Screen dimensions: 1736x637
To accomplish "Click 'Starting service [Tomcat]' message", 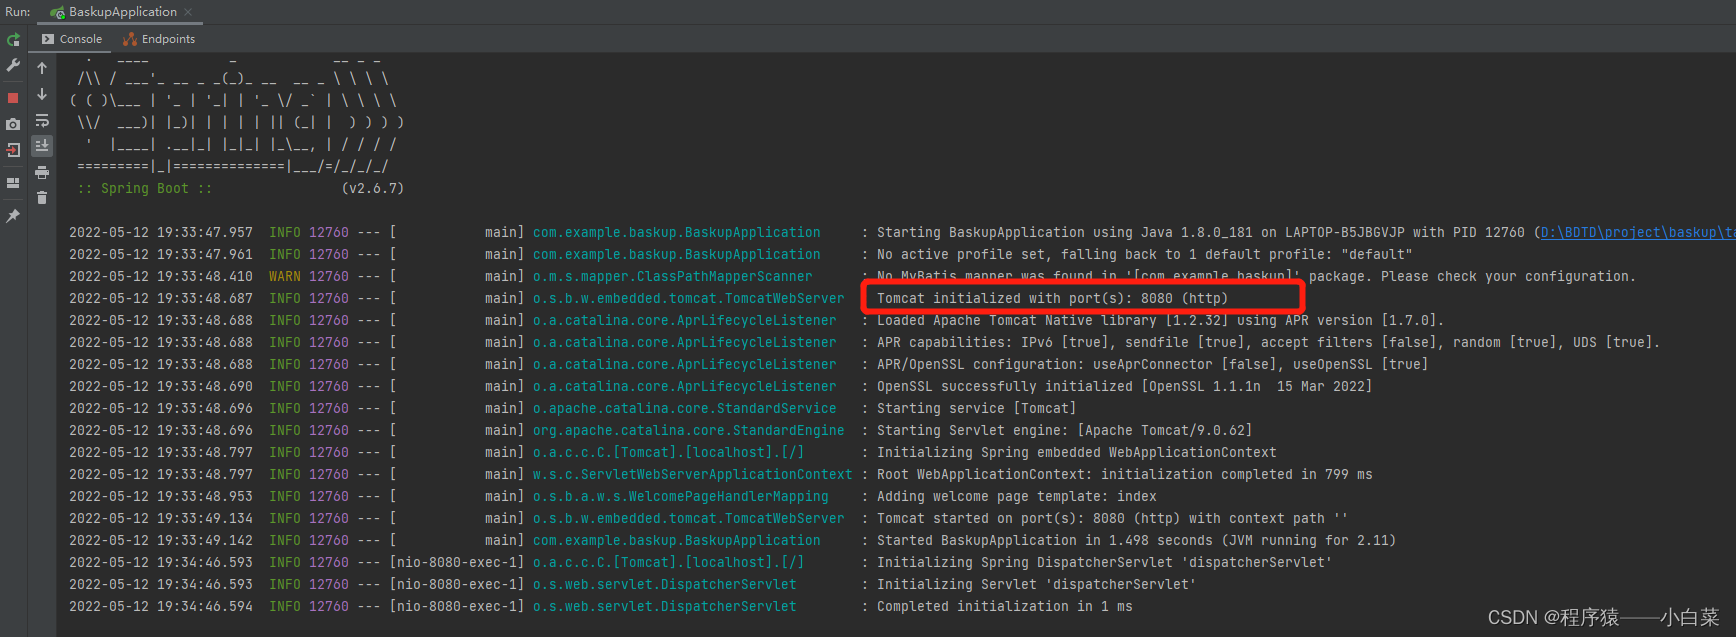I will coord(976,408).
